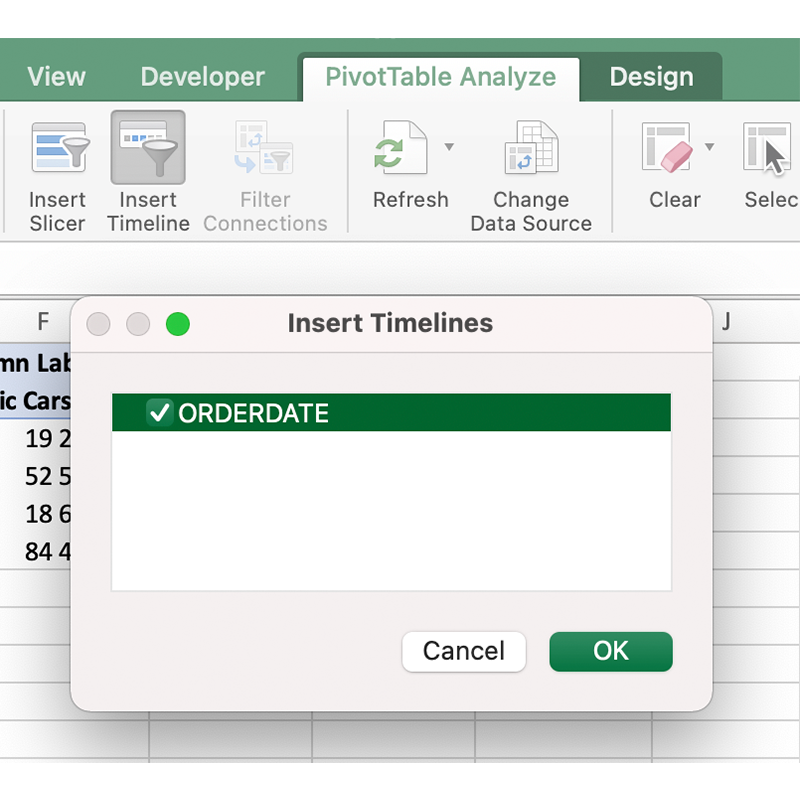This screenshot has width=800, height=800.
Task: Open the Clear dropdown arrow
Action: (709, 147)
